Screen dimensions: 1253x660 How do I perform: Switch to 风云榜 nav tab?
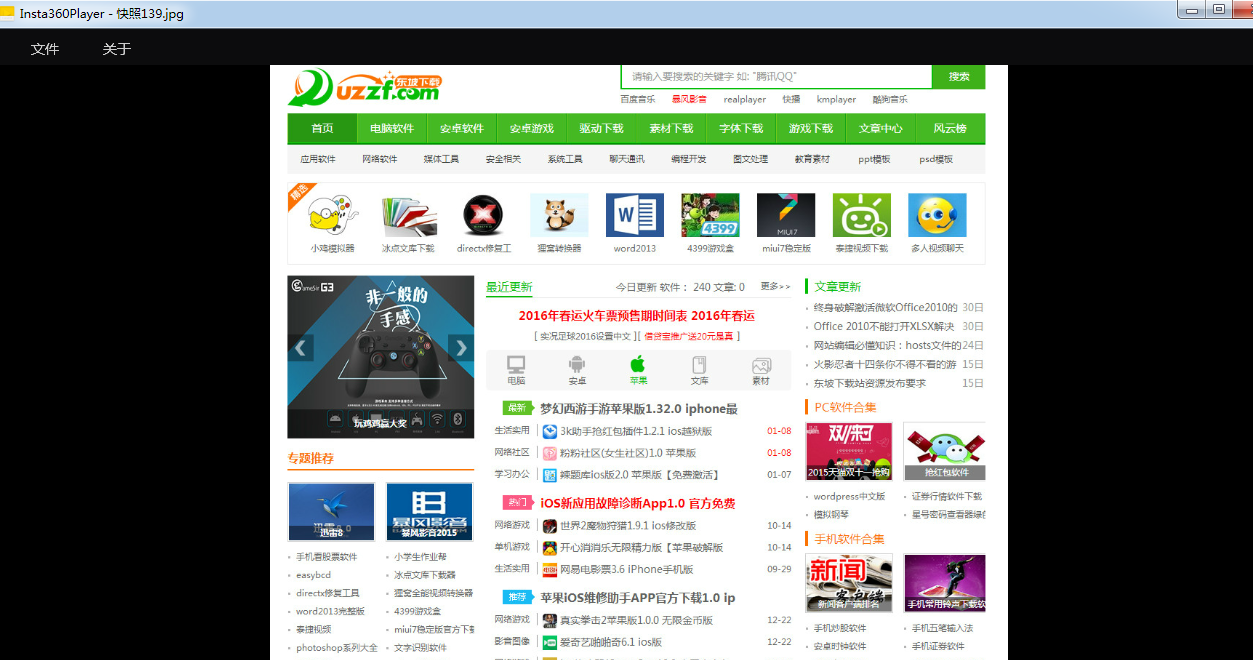[x=950, y=128]
